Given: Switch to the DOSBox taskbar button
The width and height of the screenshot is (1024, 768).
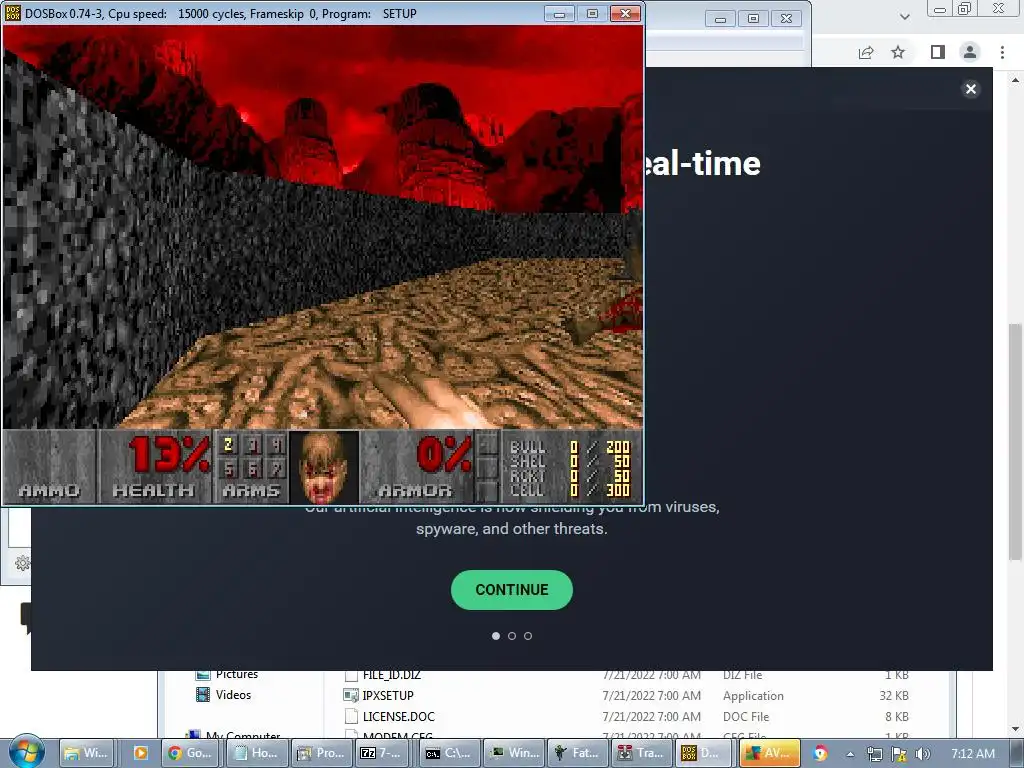Looking at the screenshot, I should [704, 753].
